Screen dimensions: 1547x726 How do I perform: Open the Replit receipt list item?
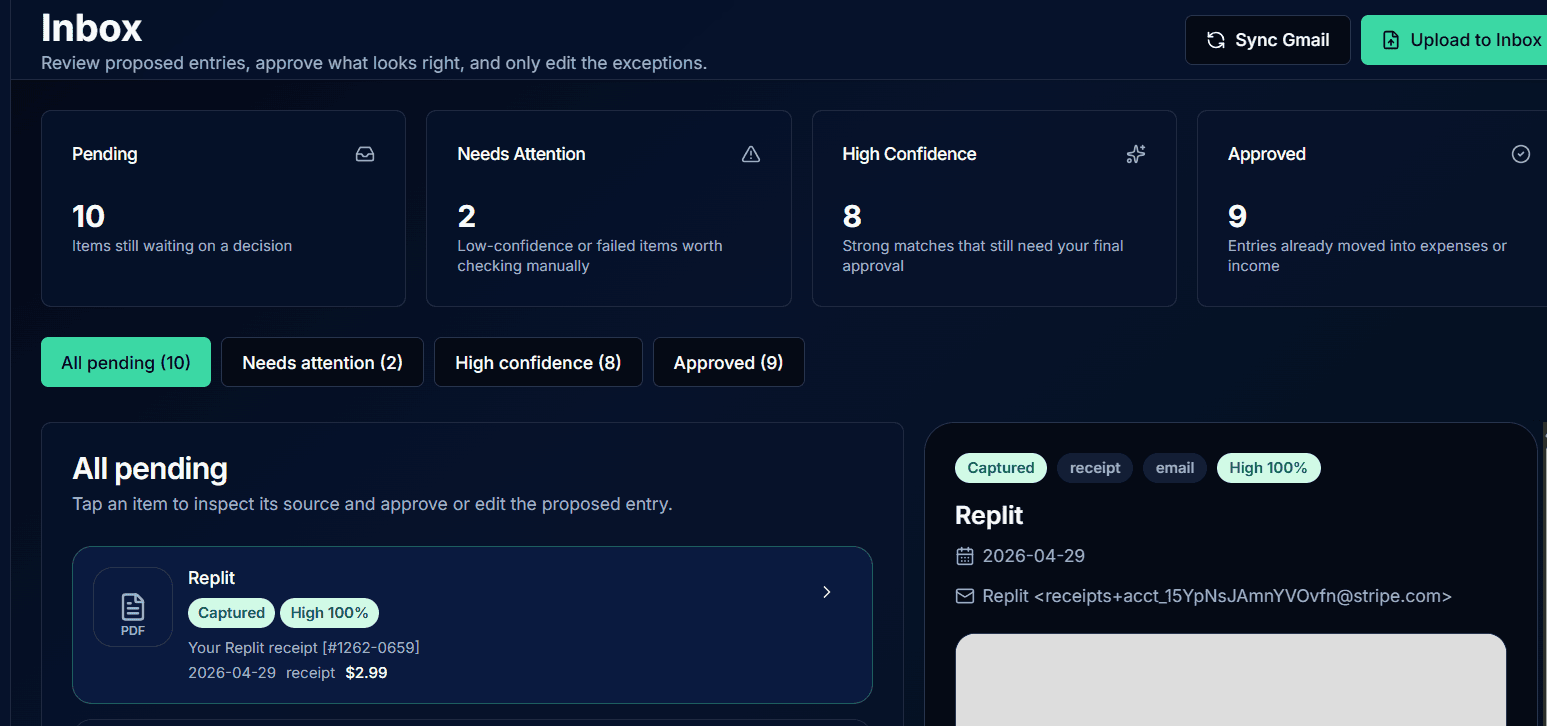click(472, 625)
